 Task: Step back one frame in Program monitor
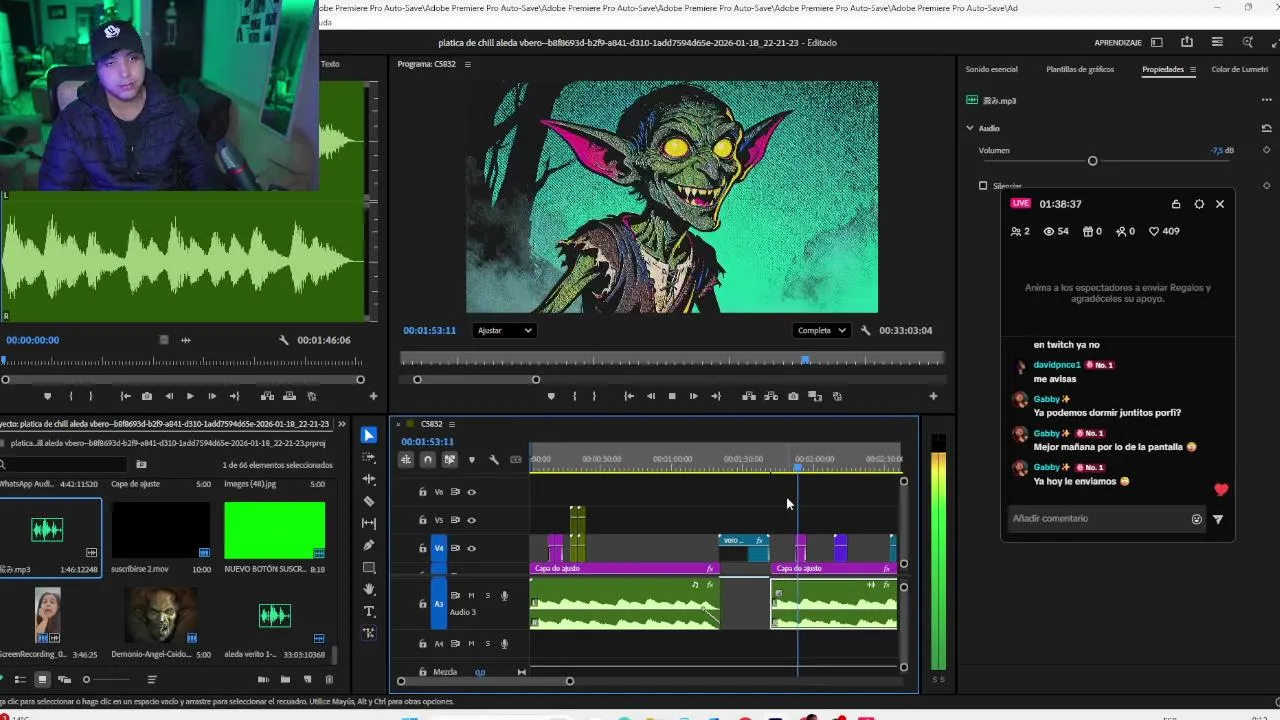pos(650,396)
